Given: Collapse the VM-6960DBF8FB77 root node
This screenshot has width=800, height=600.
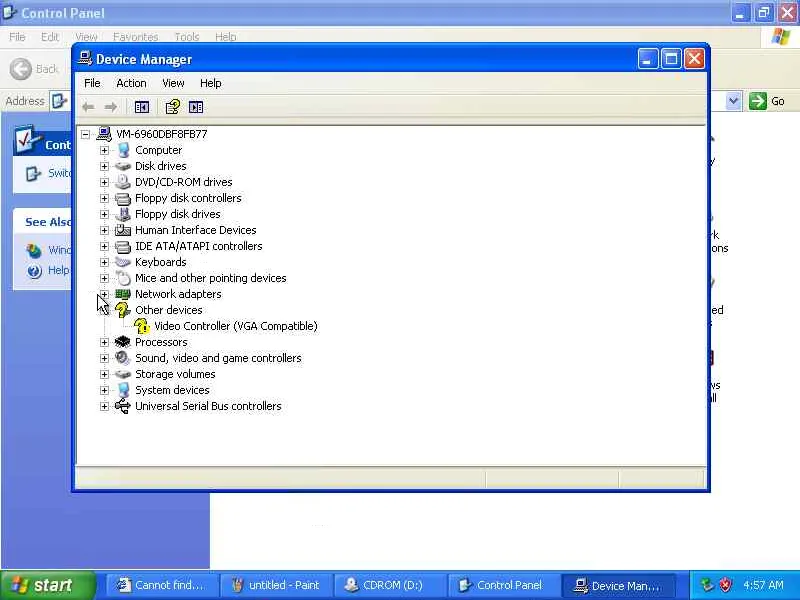Looking at the screenshot, I should [85, 134].
